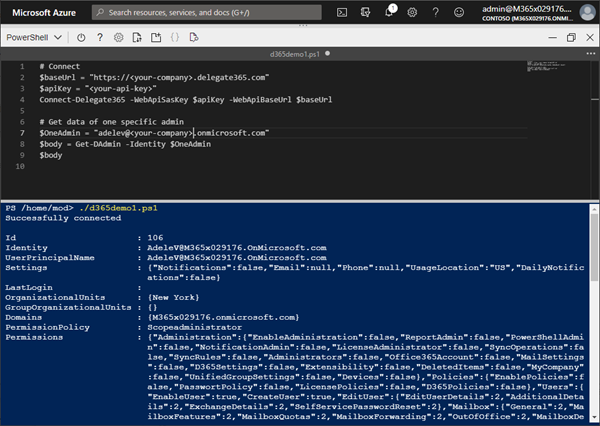This screenshot has width=600, height=426.
Task: Click the Get-DAdmin -Identity line
Action: (x=125, y=144)
